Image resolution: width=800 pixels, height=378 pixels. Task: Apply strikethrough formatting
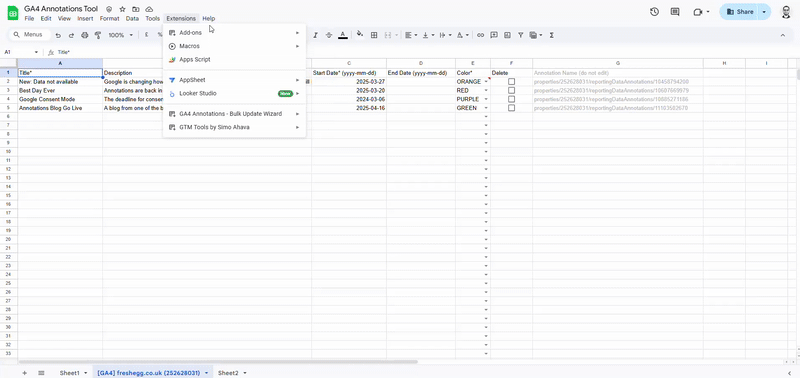click(x=329, y=35)
